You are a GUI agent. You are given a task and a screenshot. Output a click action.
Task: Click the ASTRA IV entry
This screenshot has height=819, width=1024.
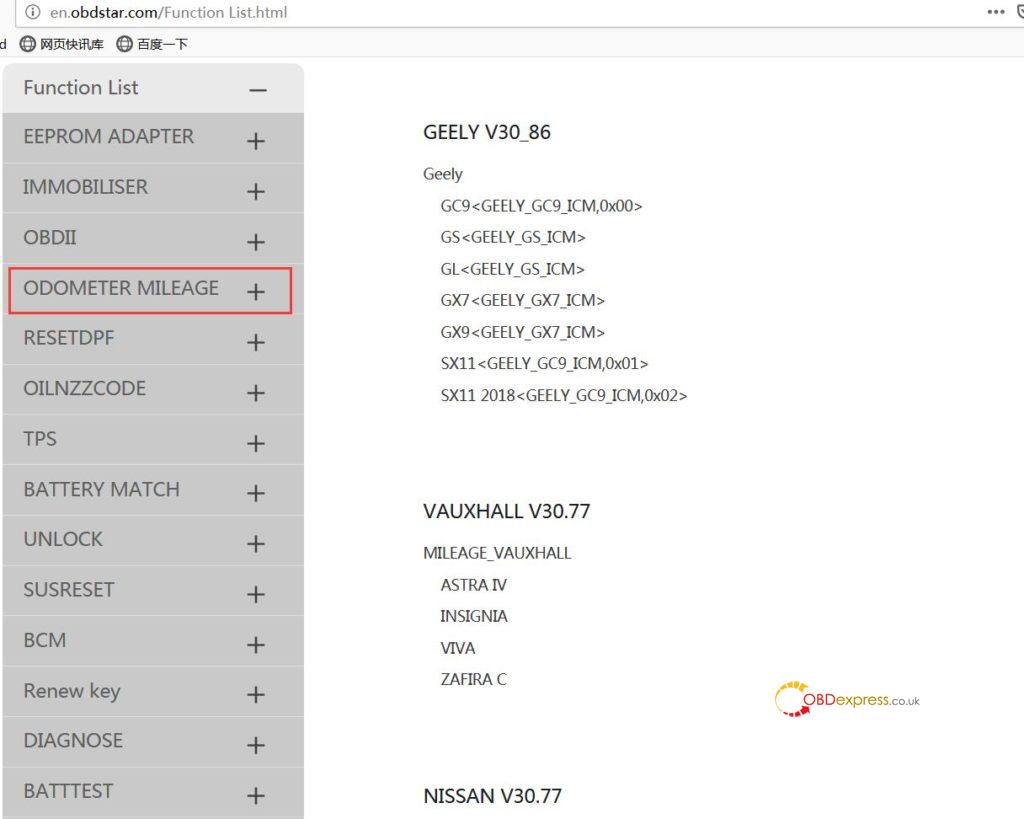pyautogui.click(x=473, y=585)
